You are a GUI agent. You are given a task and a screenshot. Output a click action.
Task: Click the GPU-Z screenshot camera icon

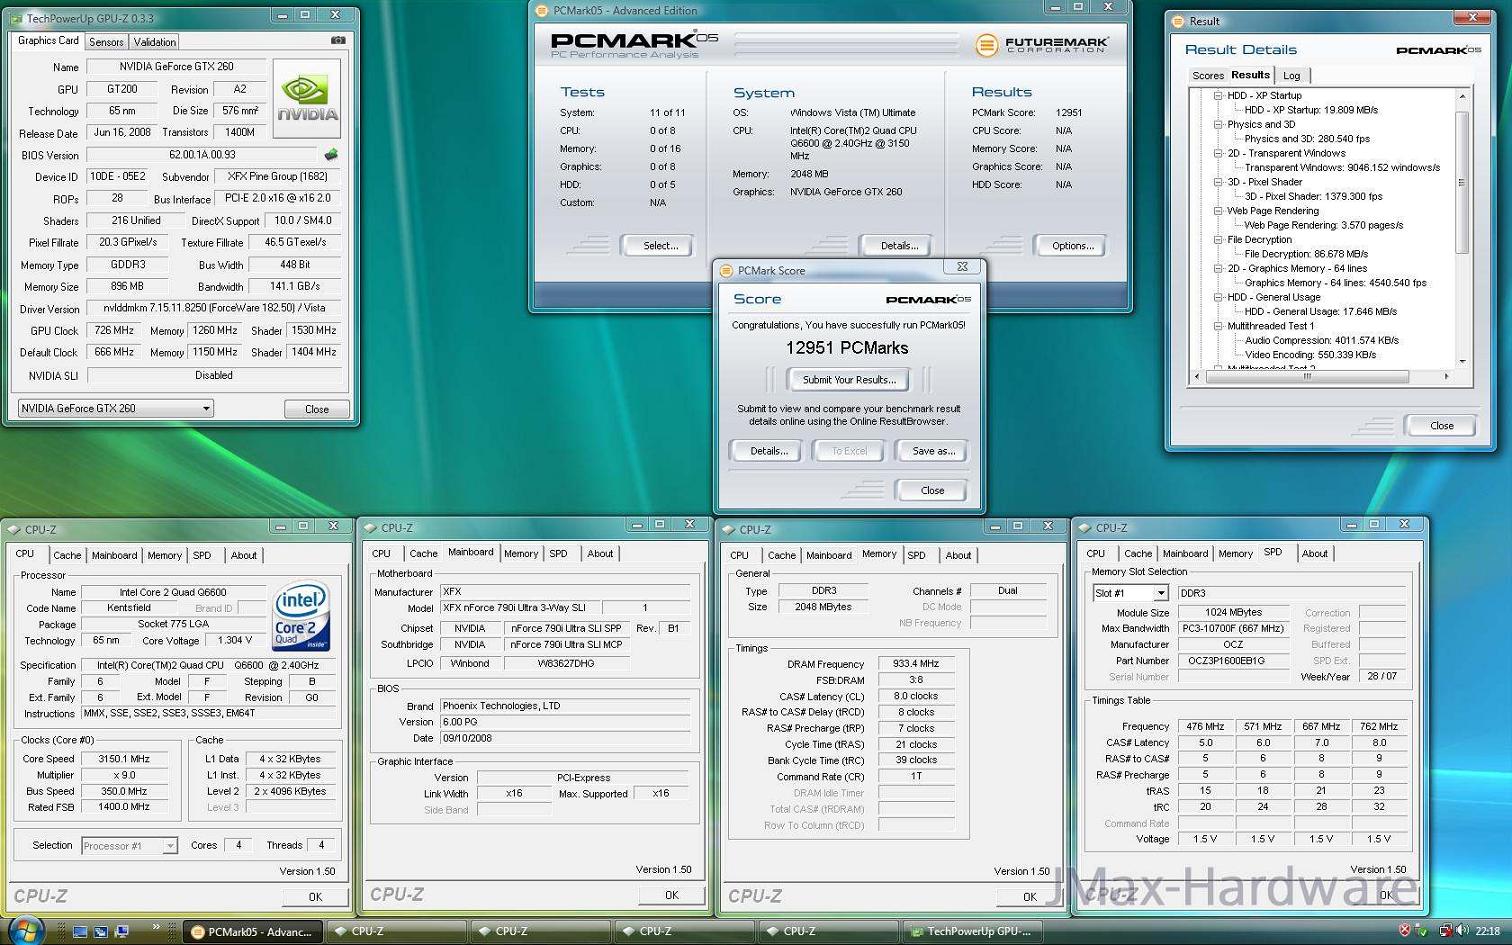pos(338,40)
